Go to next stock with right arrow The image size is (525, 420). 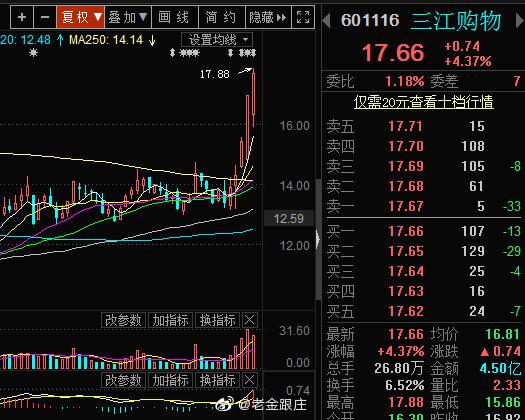[519, 21]
